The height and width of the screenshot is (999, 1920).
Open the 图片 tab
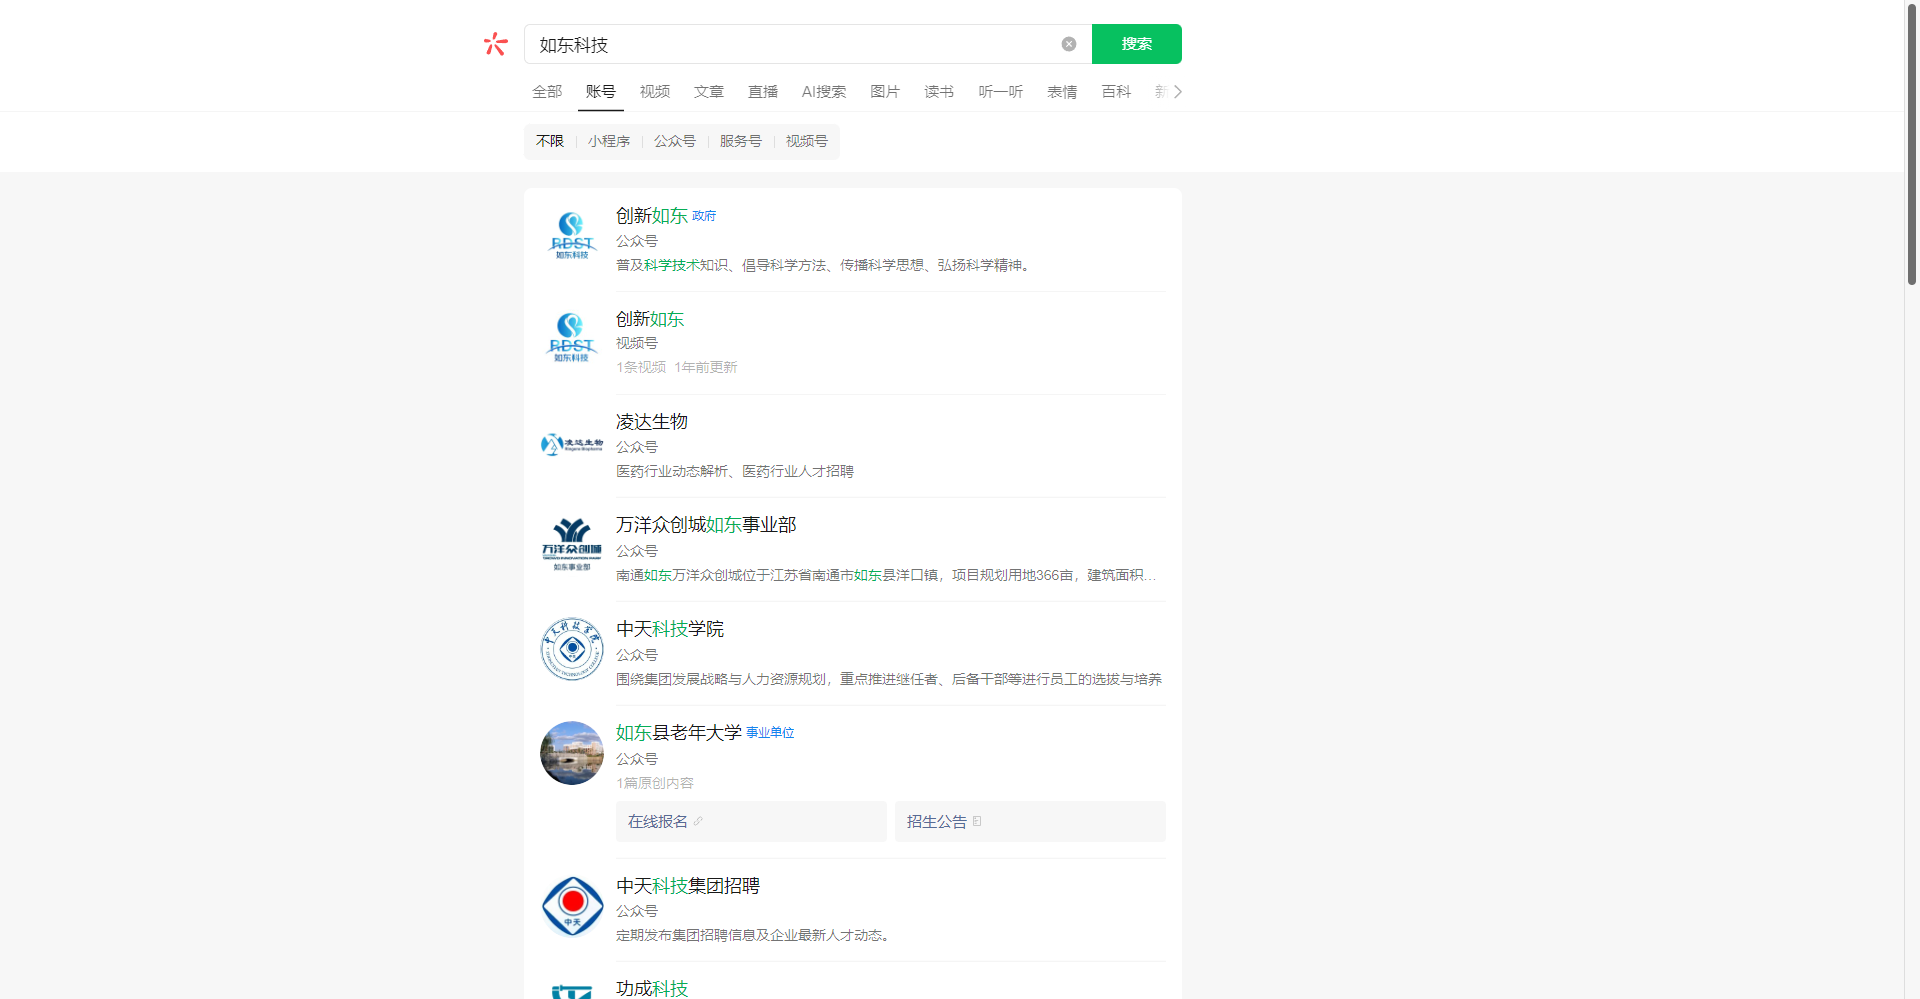pyautogui.click(x=885, y=91)
